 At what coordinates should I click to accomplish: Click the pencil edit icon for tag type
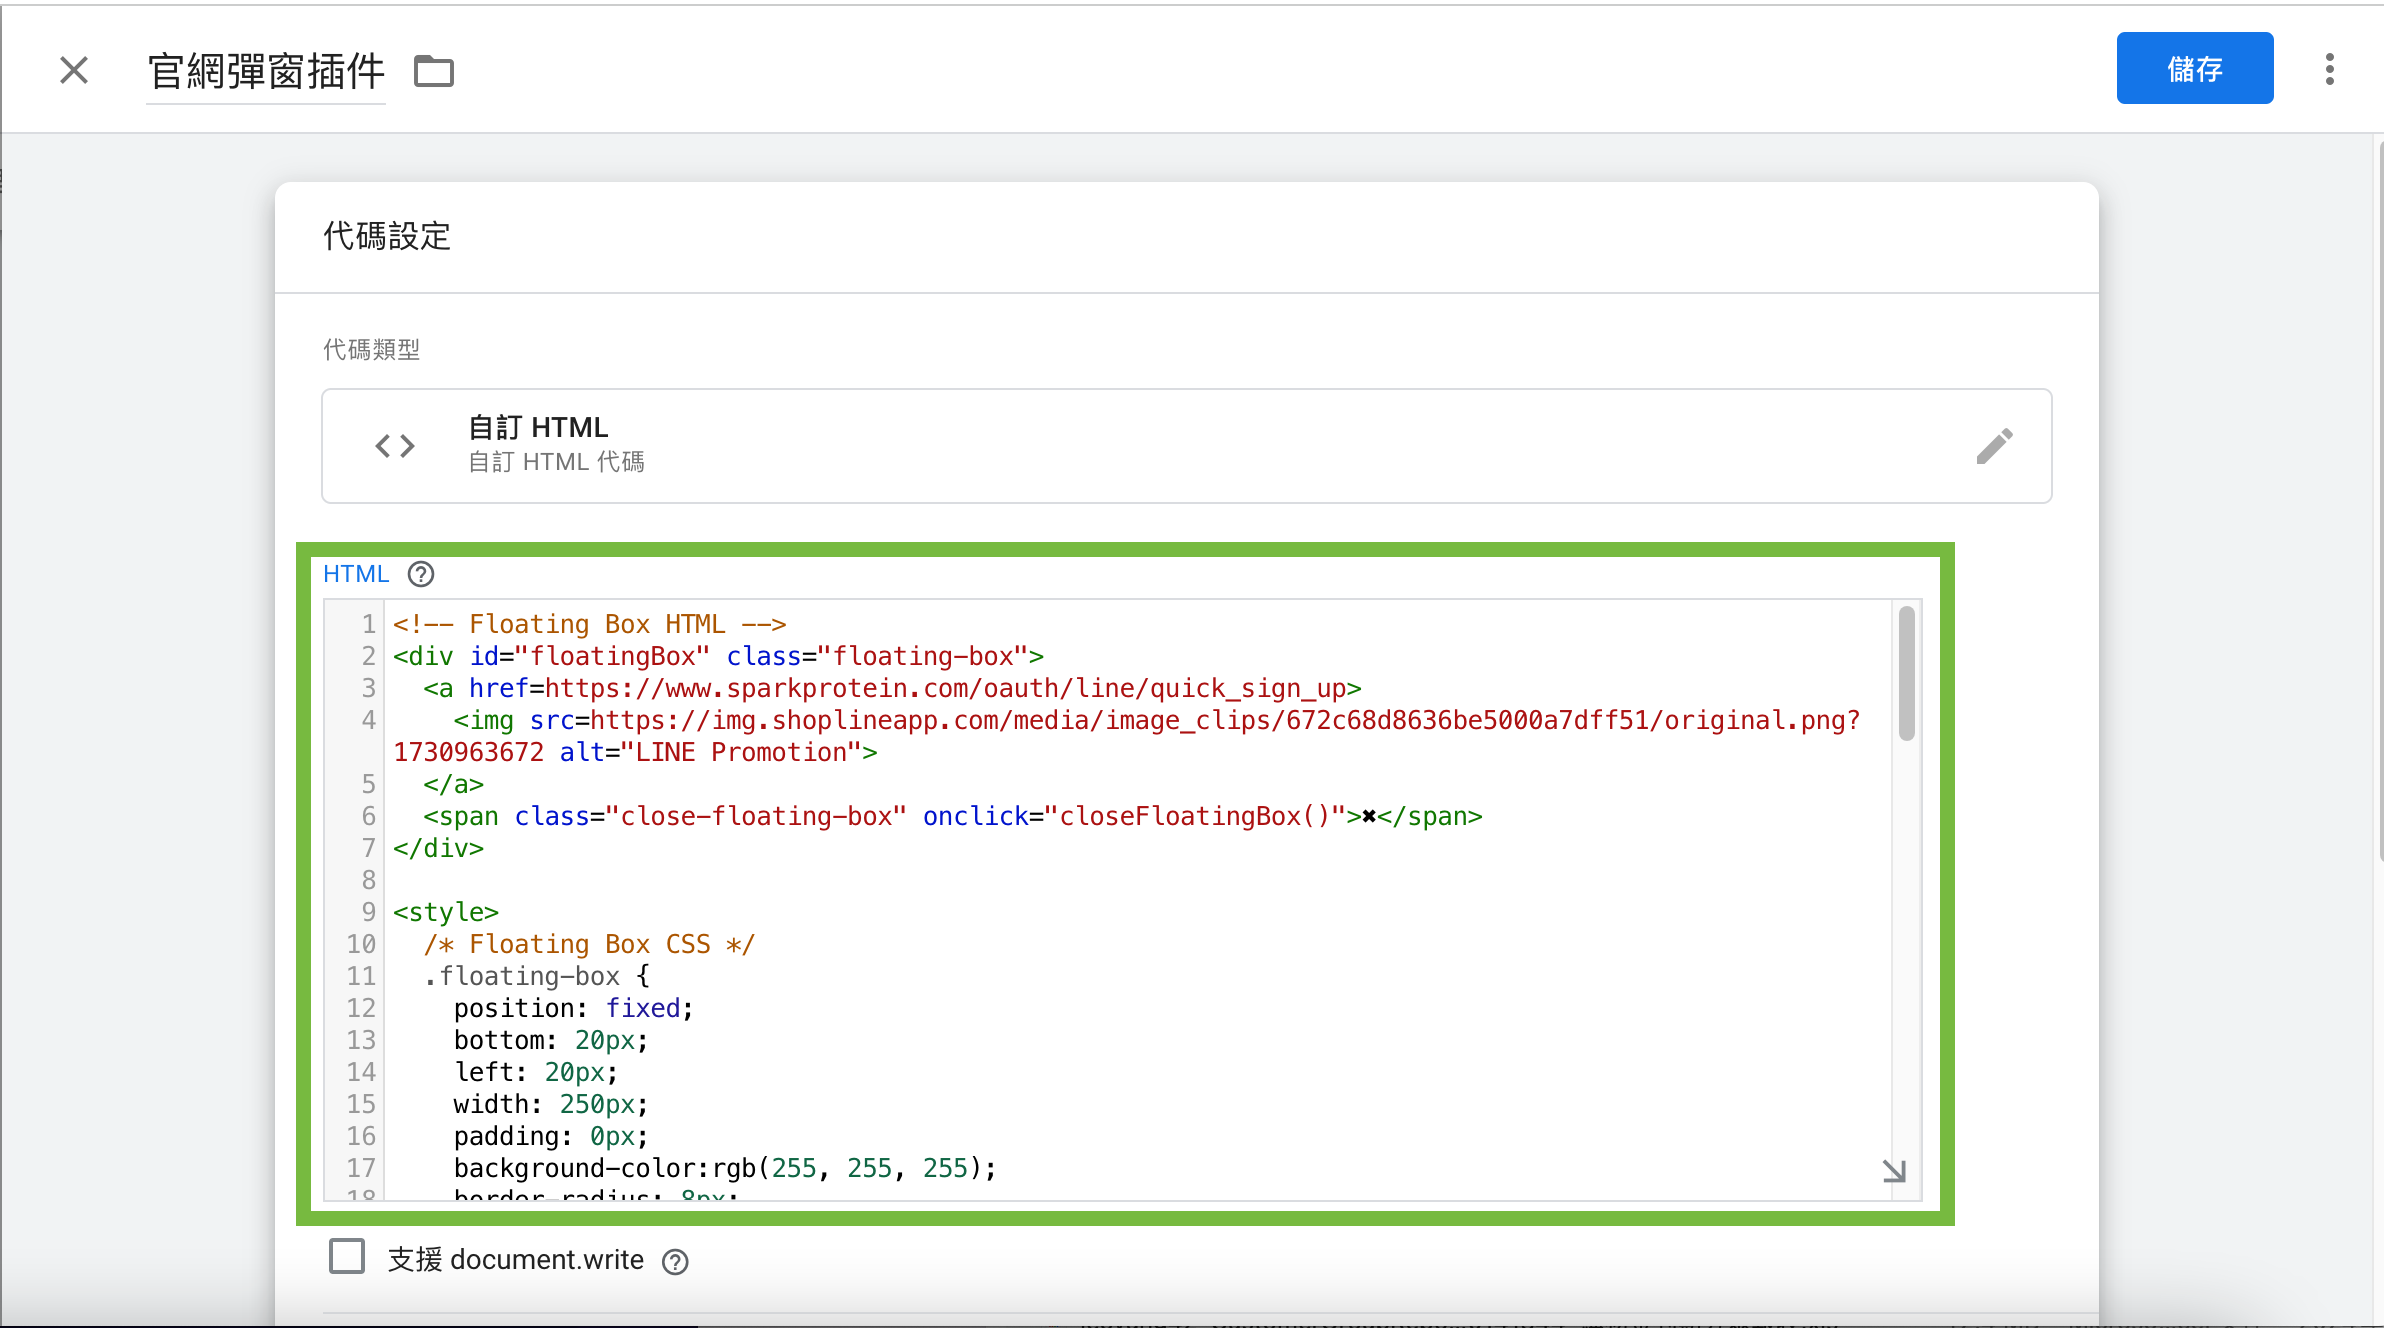[1994, 446]
